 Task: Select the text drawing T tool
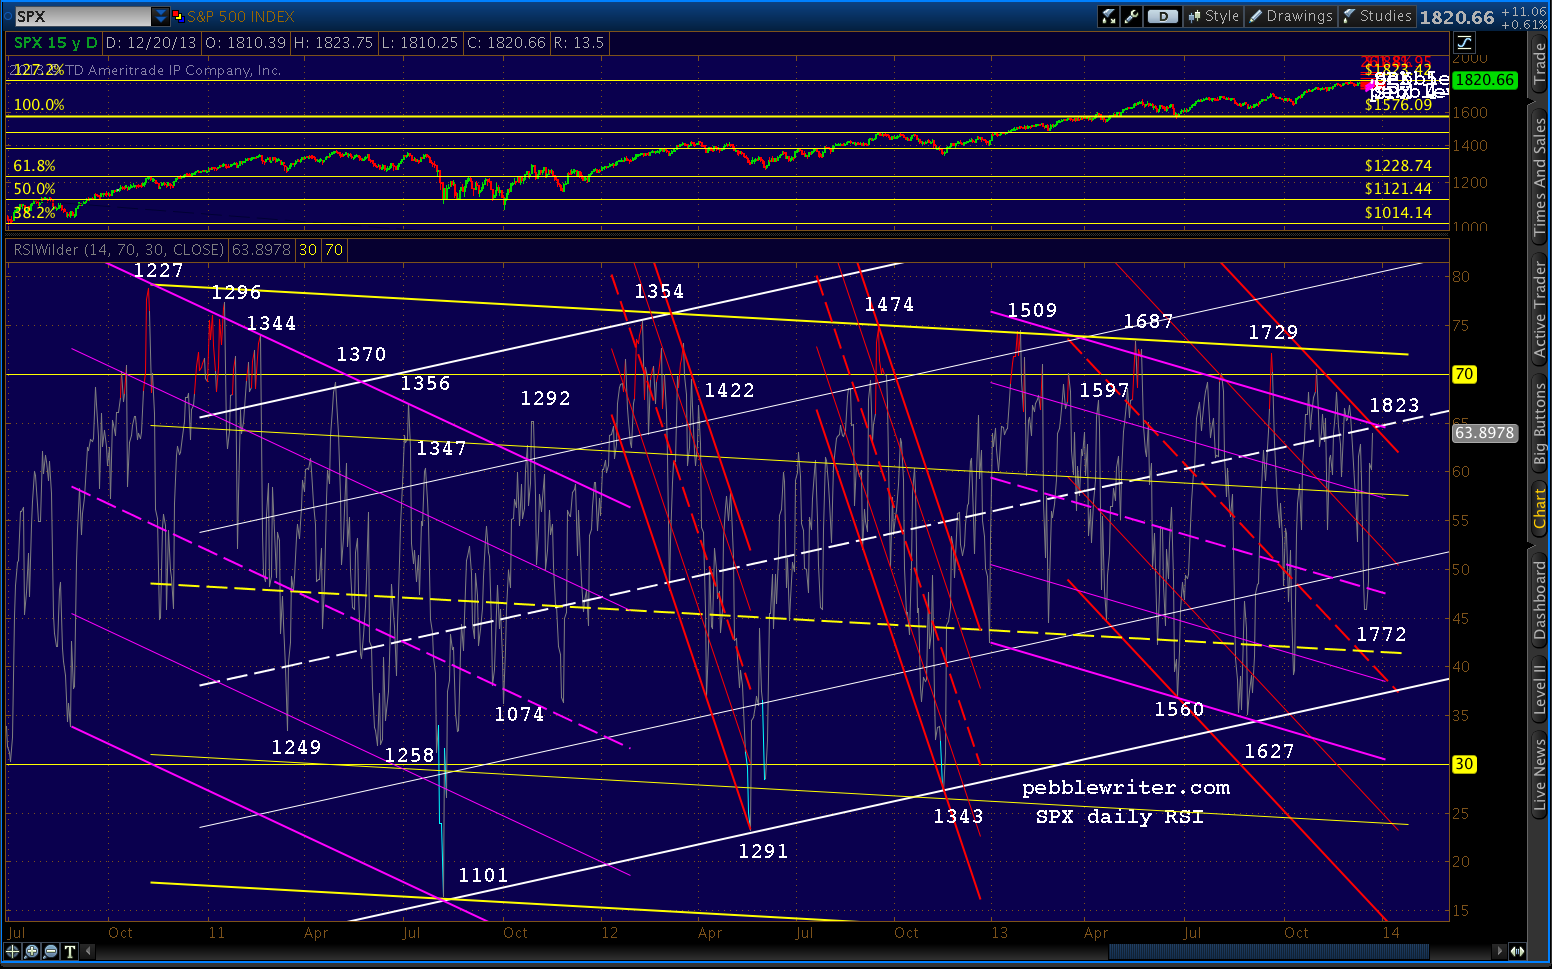[70, 951]
